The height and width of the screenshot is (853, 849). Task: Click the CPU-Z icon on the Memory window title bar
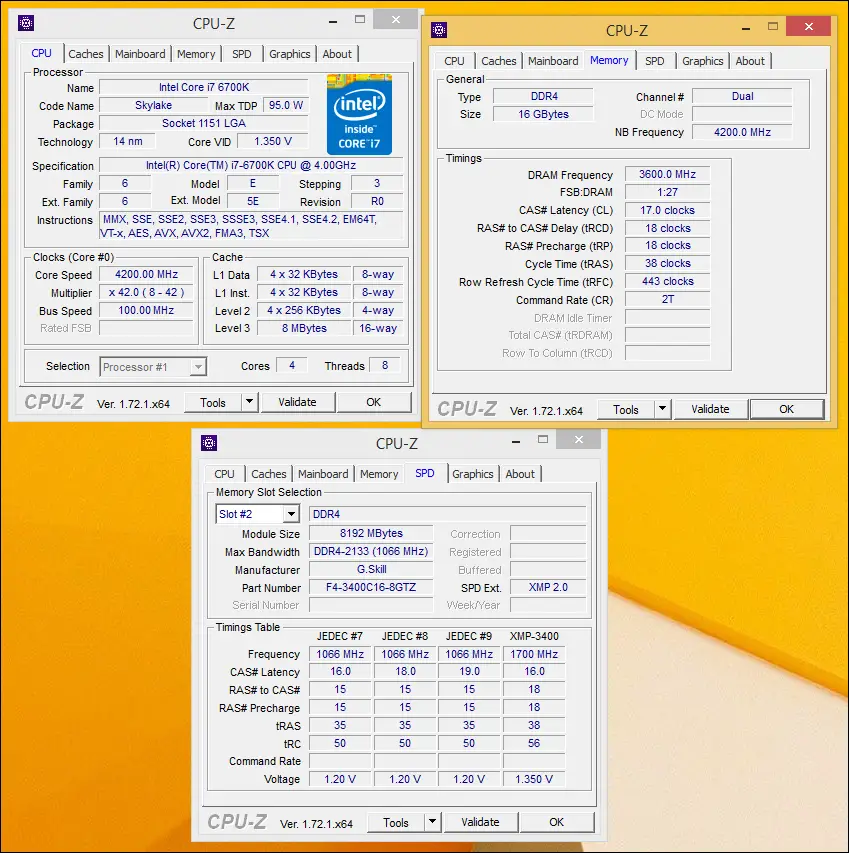click(x=439, y=30)
